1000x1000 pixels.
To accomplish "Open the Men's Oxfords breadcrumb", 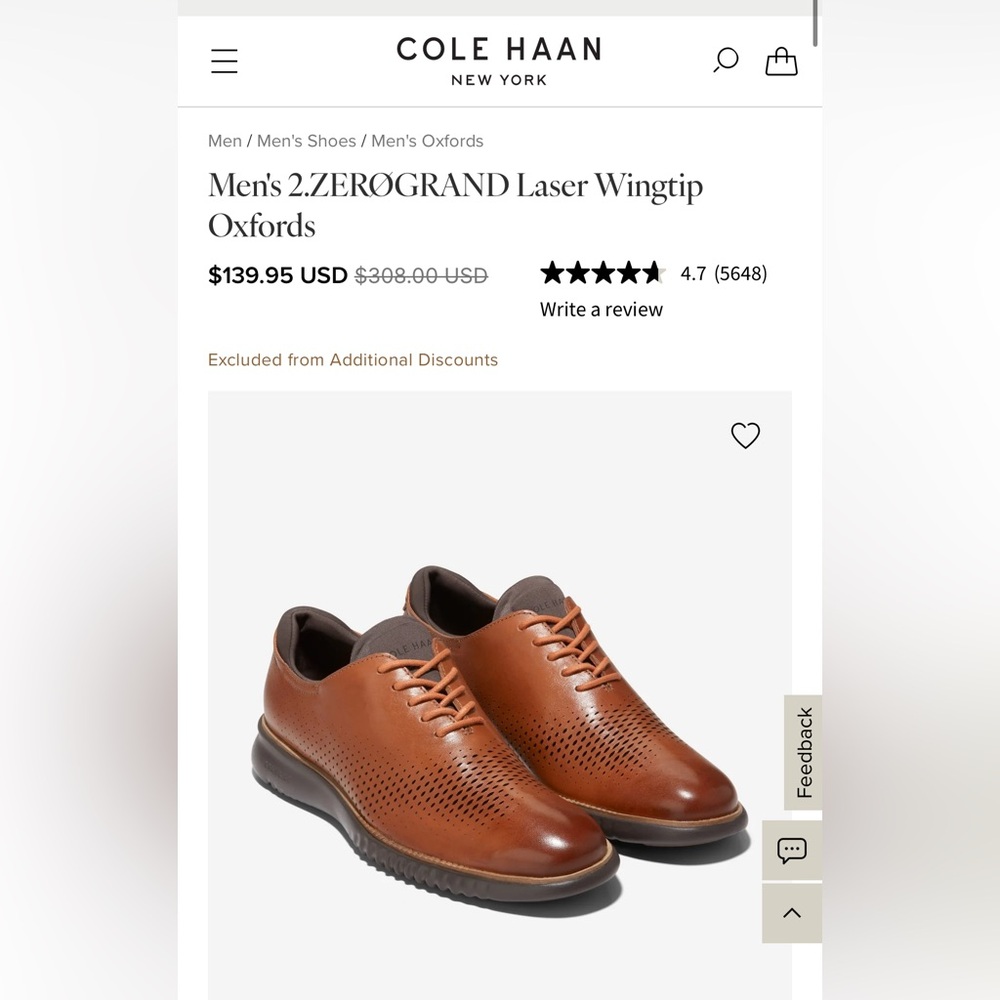I will 425,141.
